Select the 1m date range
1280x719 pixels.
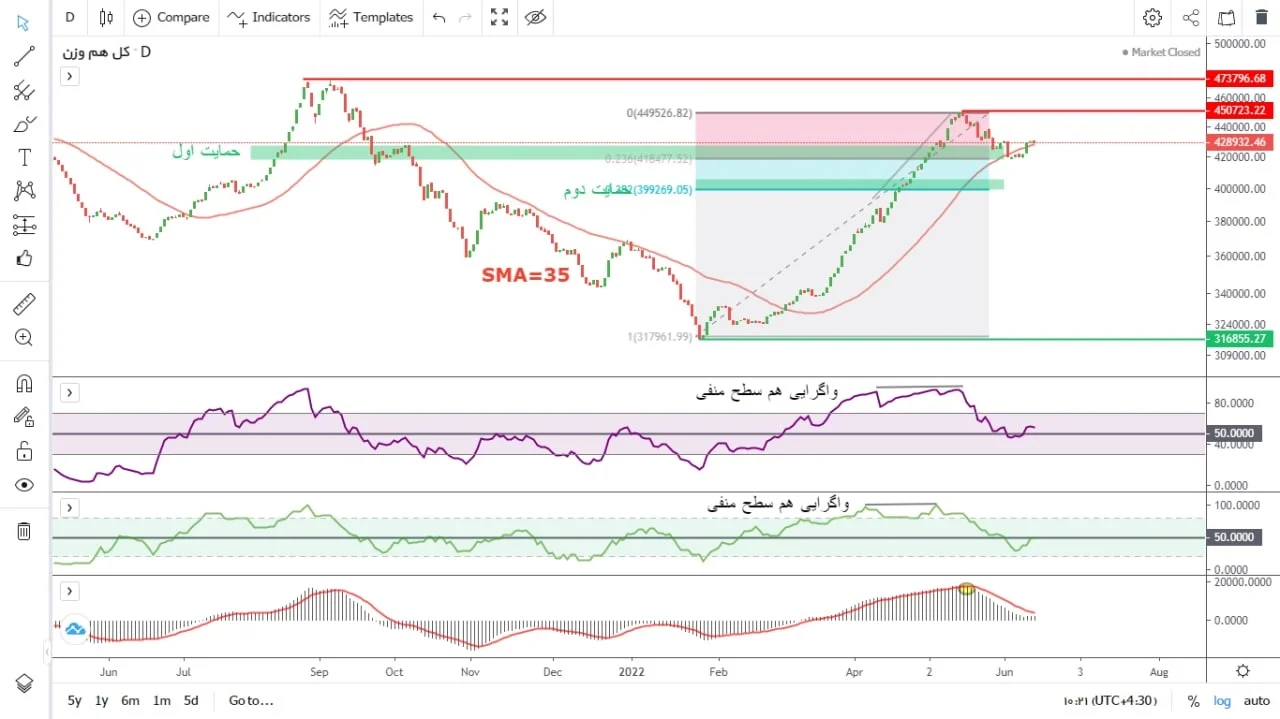click(161, 700)
